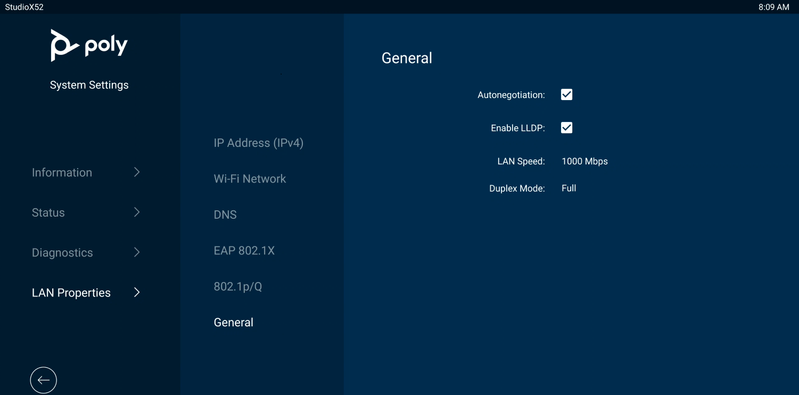Screen dimensions: 799x395
Task: Click the Poly logo
Action: point(89,45)
